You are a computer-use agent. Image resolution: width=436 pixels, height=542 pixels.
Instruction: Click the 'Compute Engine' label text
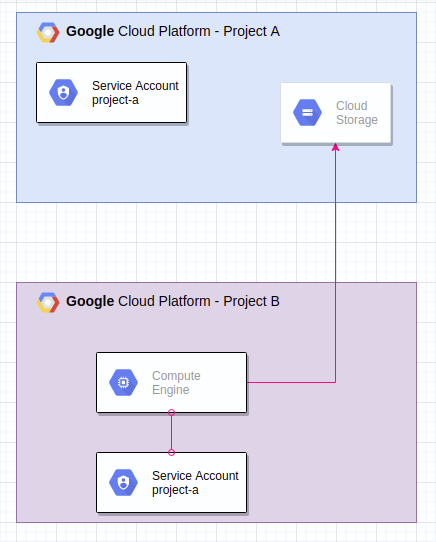click(176, 383)
